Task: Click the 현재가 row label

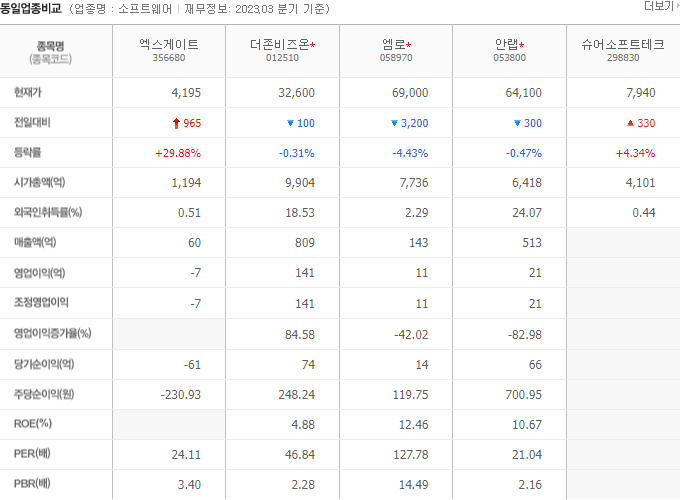Action: [x=28, y=92]
